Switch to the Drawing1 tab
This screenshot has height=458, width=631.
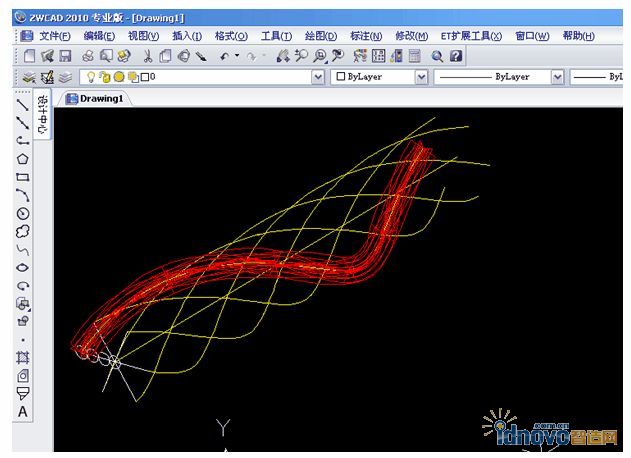(x=95, y=99)
